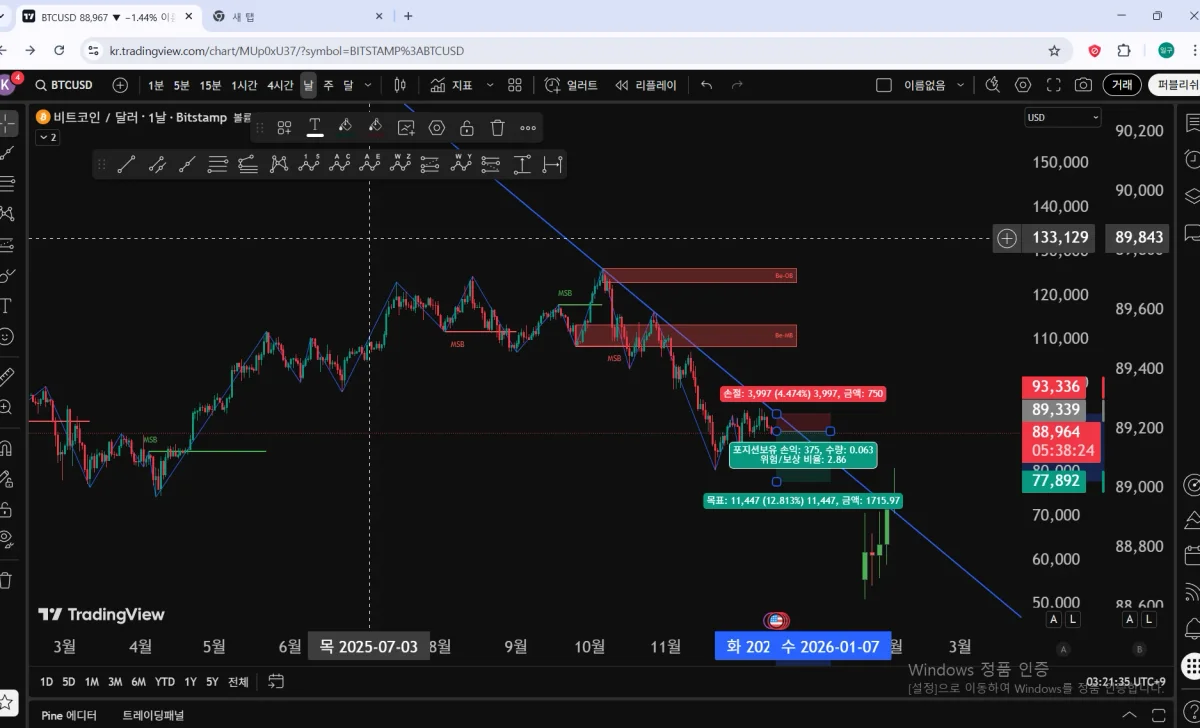This screenshot has height=728, width=1200.
Task: Open the 거래 trade button
Action: click(x=1122, y=85)
